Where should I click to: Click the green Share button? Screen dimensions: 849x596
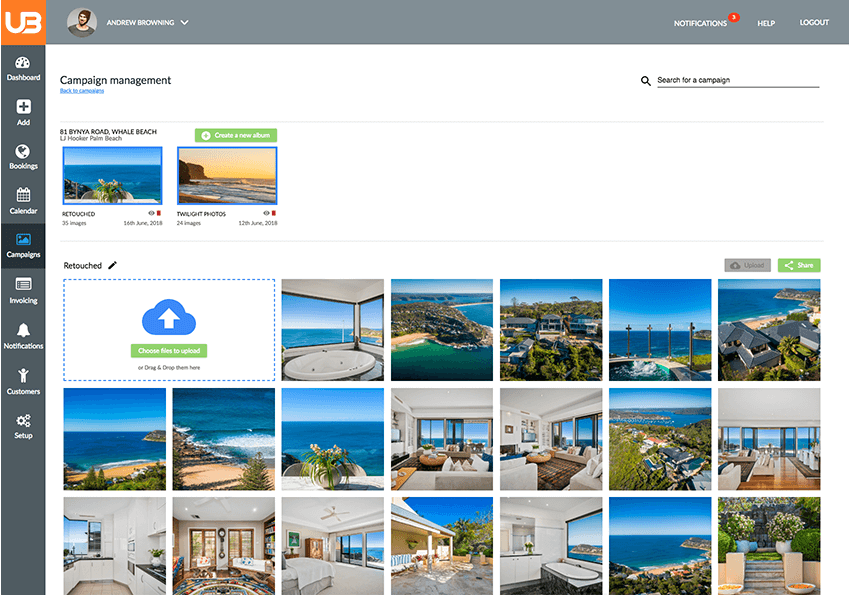(x=799, y=265)
